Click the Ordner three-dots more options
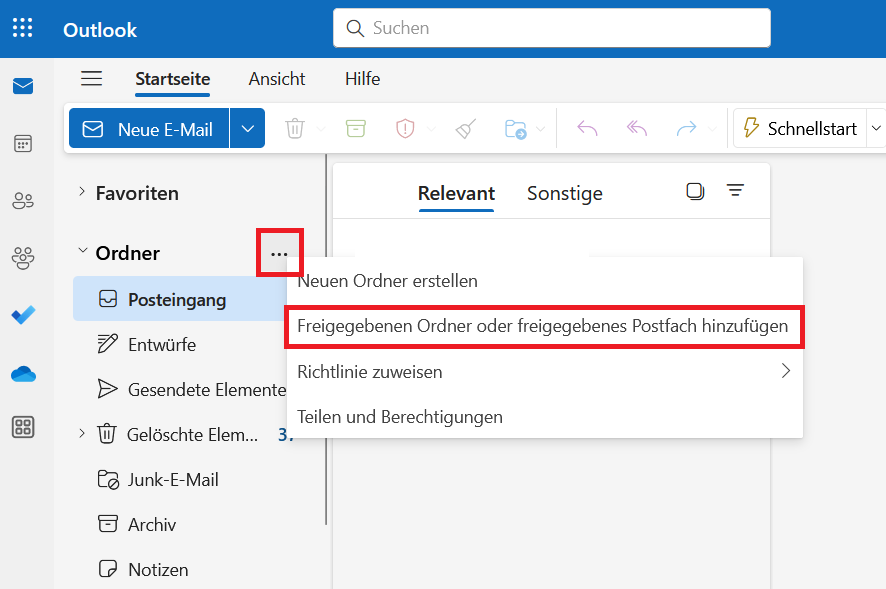 click(x=279, y=254)
